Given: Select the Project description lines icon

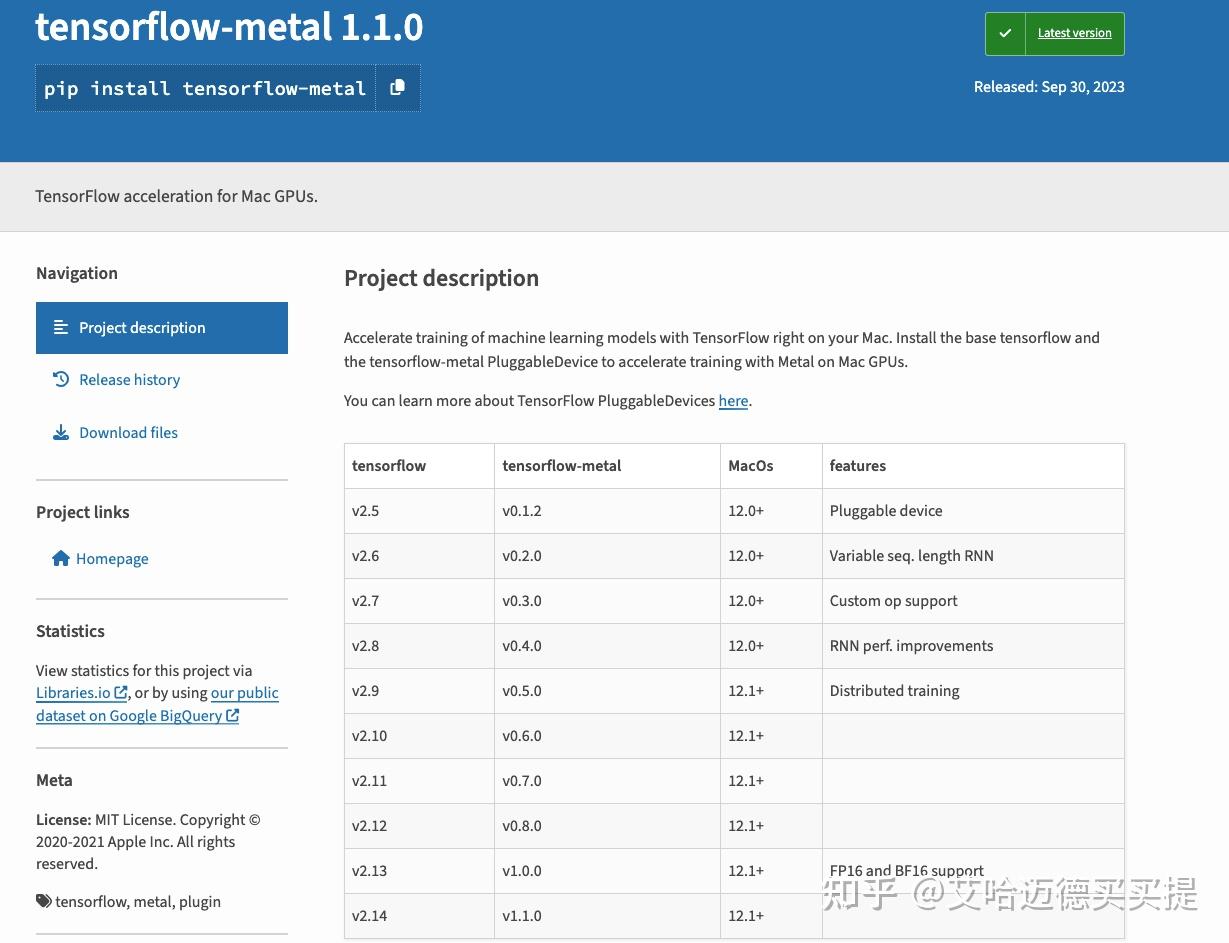Looking at the screenshot, I should 59,327.
